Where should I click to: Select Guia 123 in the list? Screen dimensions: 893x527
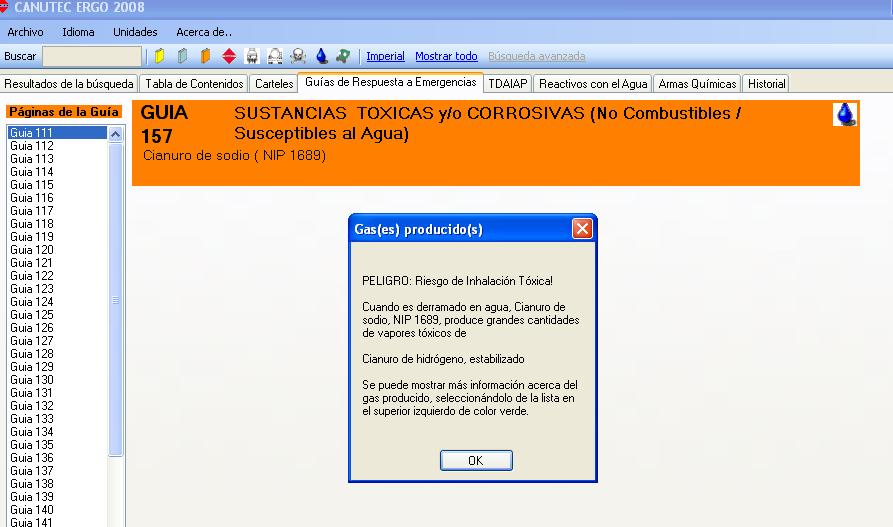(x=57, y=289)
